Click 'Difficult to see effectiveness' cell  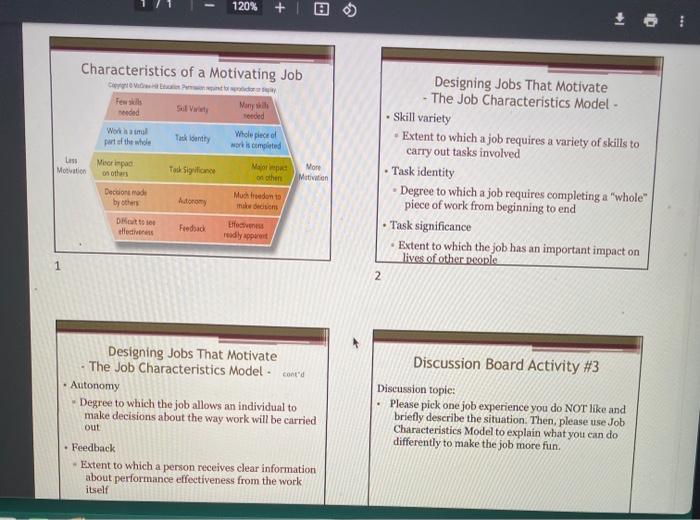135,226
